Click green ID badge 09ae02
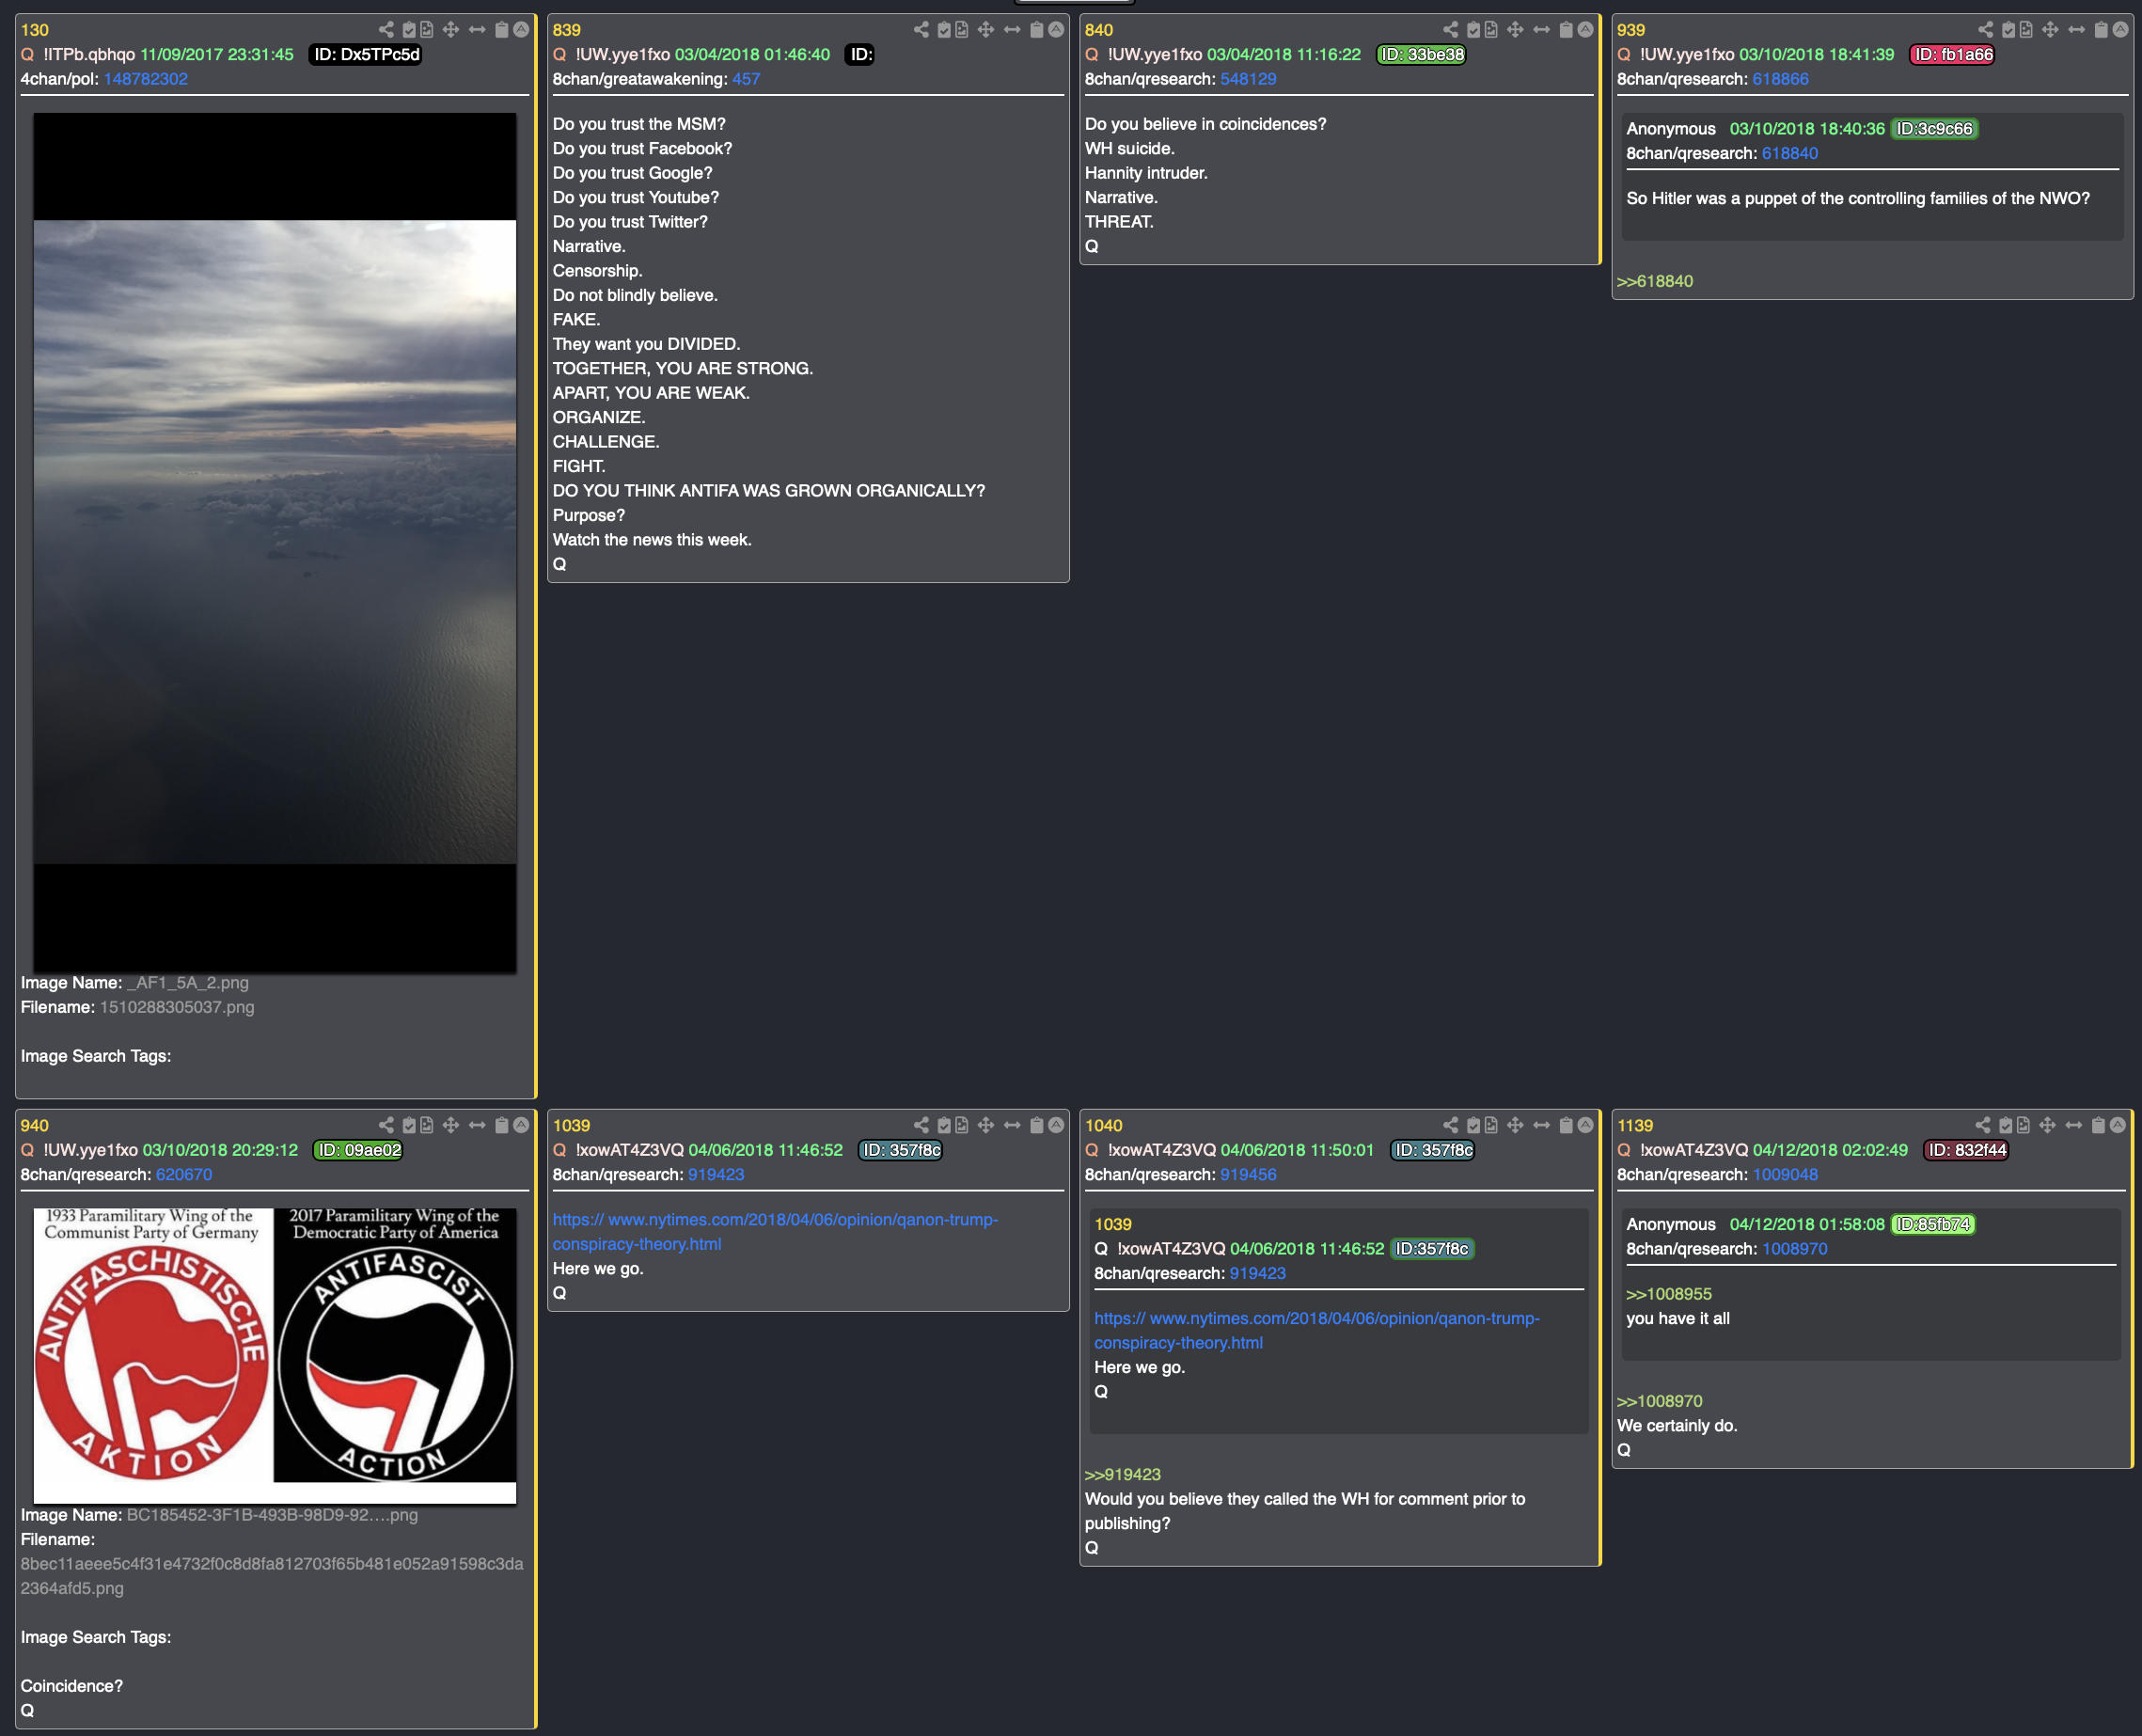Viewport: 2142px width, 1736px height. [358, 1150]
